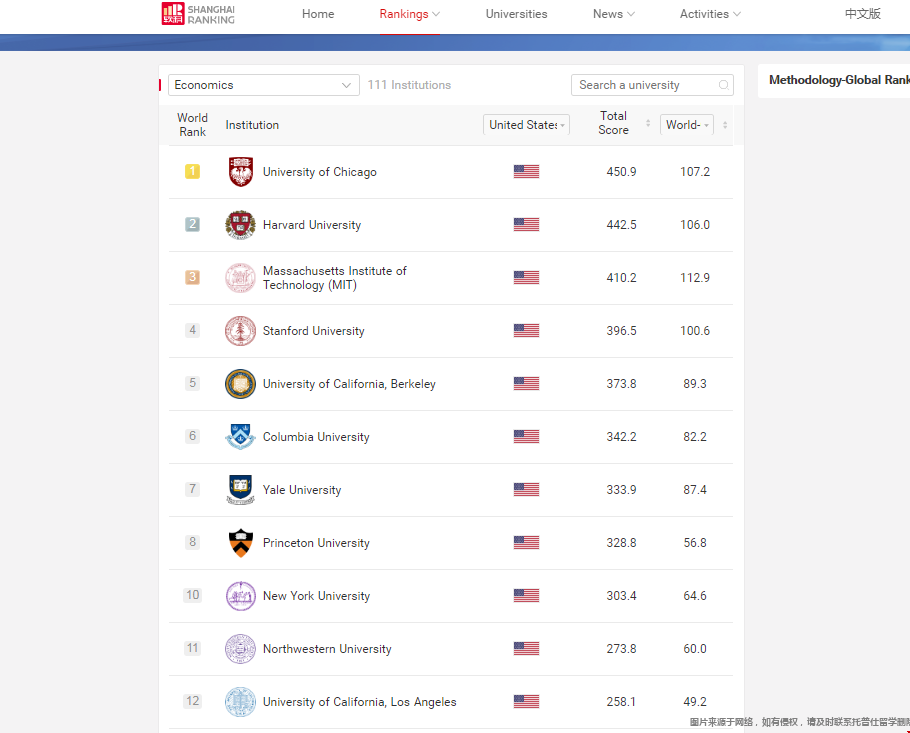The image size is (910, 733).
Task: Open the World- indicator dropdown
Action: pos(687,125)
